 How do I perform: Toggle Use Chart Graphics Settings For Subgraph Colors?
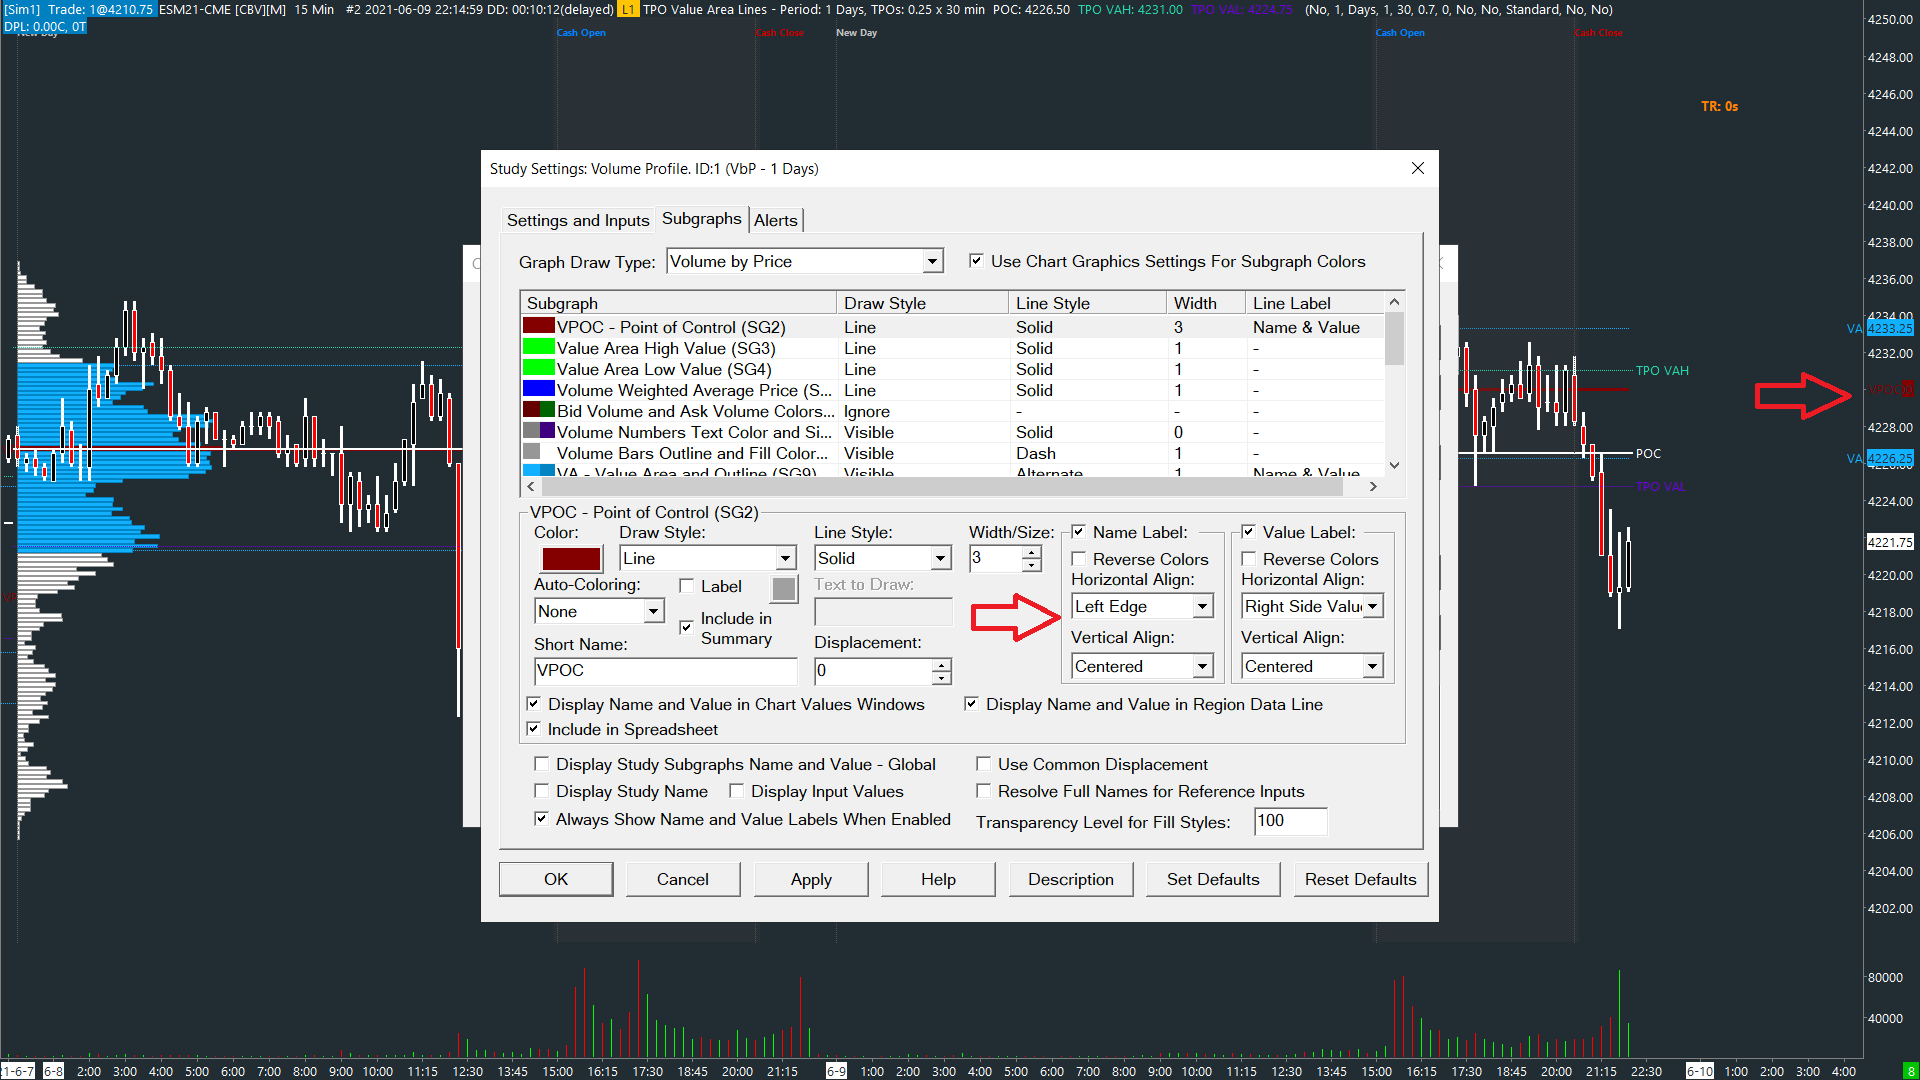976,261
